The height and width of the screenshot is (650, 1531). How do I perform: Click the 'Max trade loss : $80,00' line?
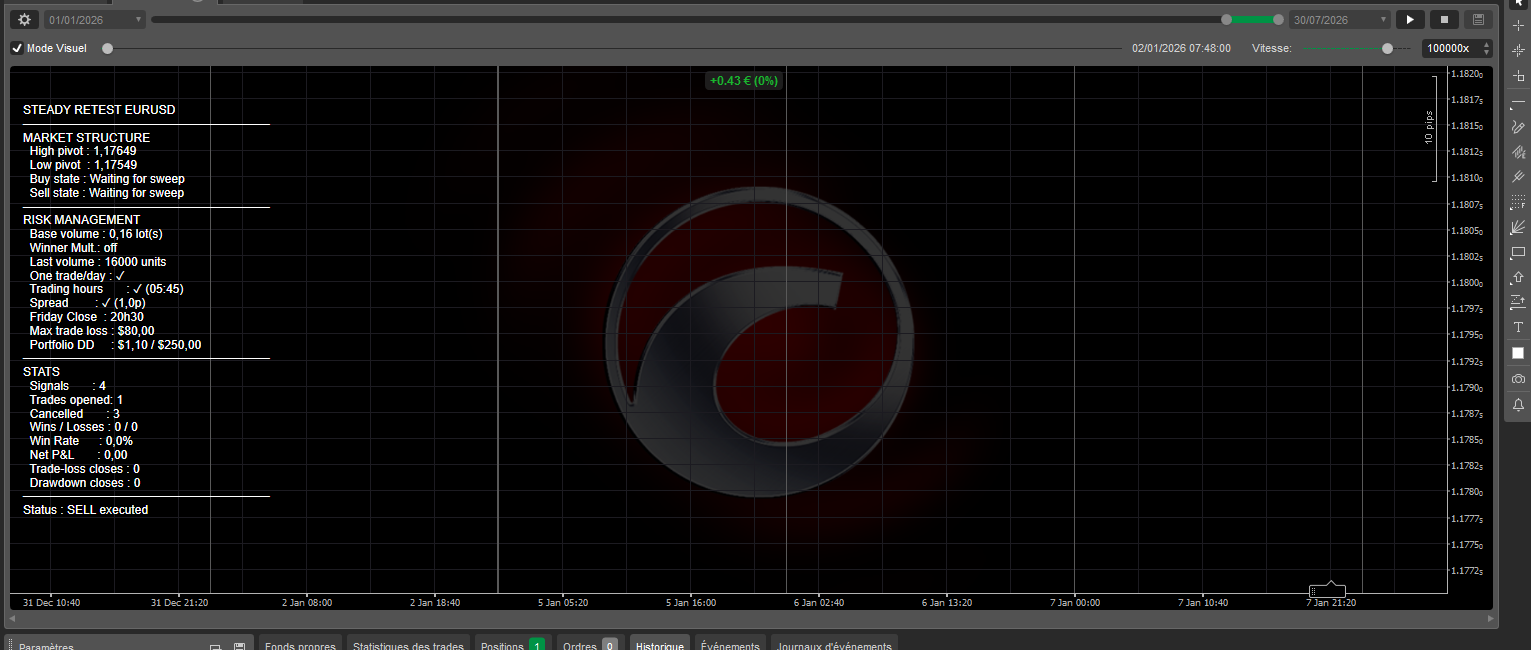[92, 331]
